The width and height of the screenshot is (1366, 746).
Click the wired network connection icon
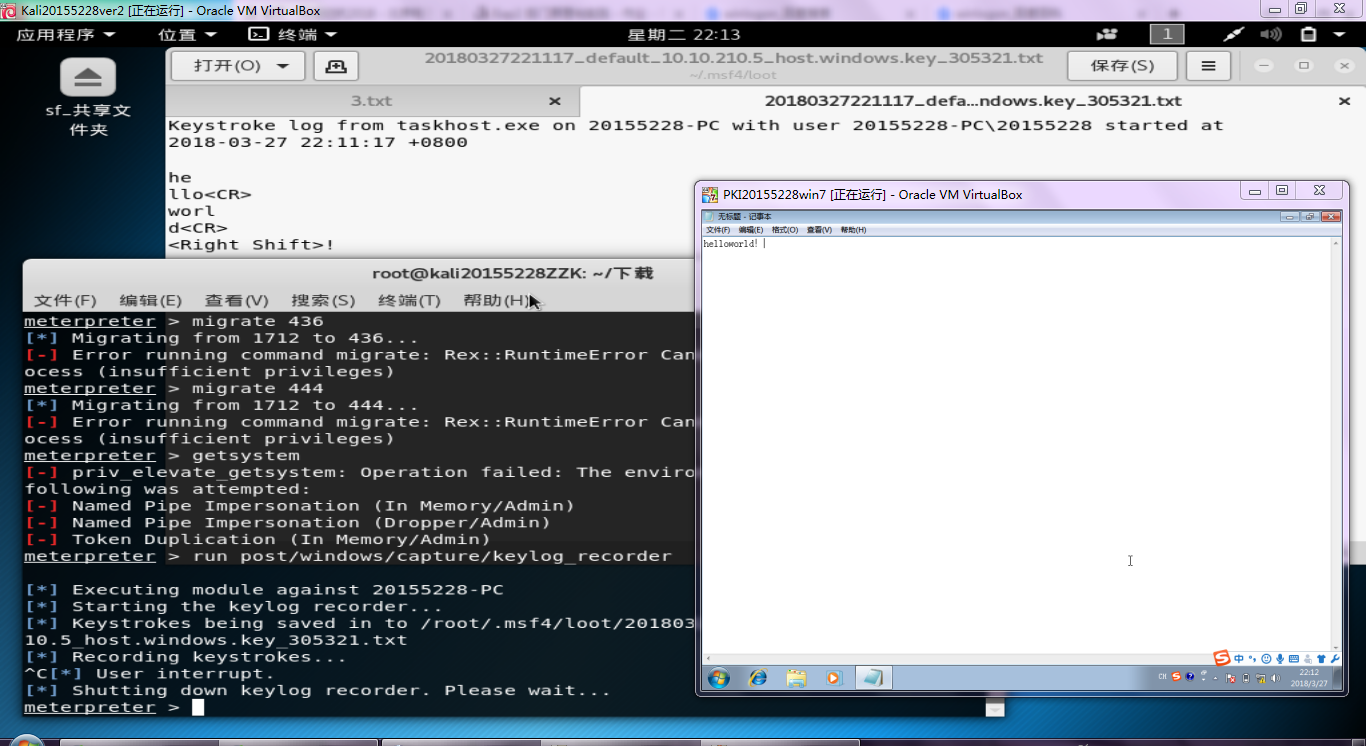[1235, 34]
